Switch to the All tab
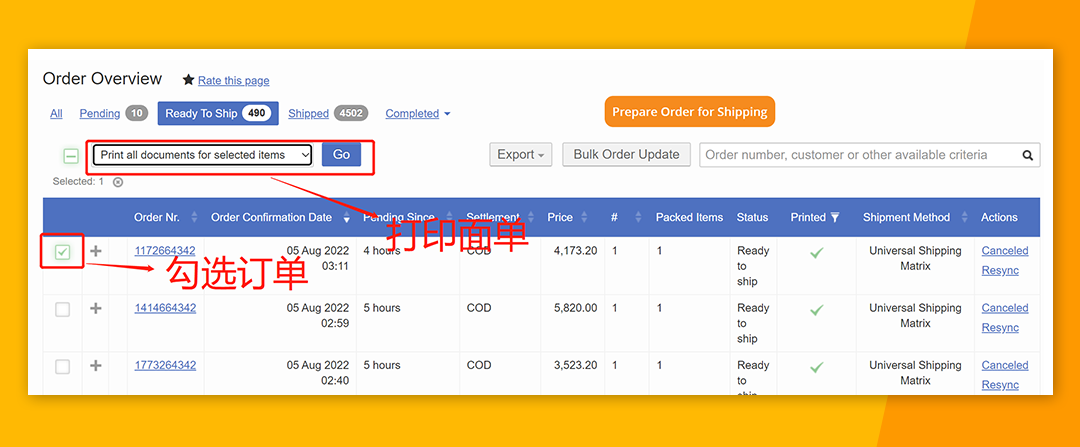1080x447 pixels. pos(56,114)
